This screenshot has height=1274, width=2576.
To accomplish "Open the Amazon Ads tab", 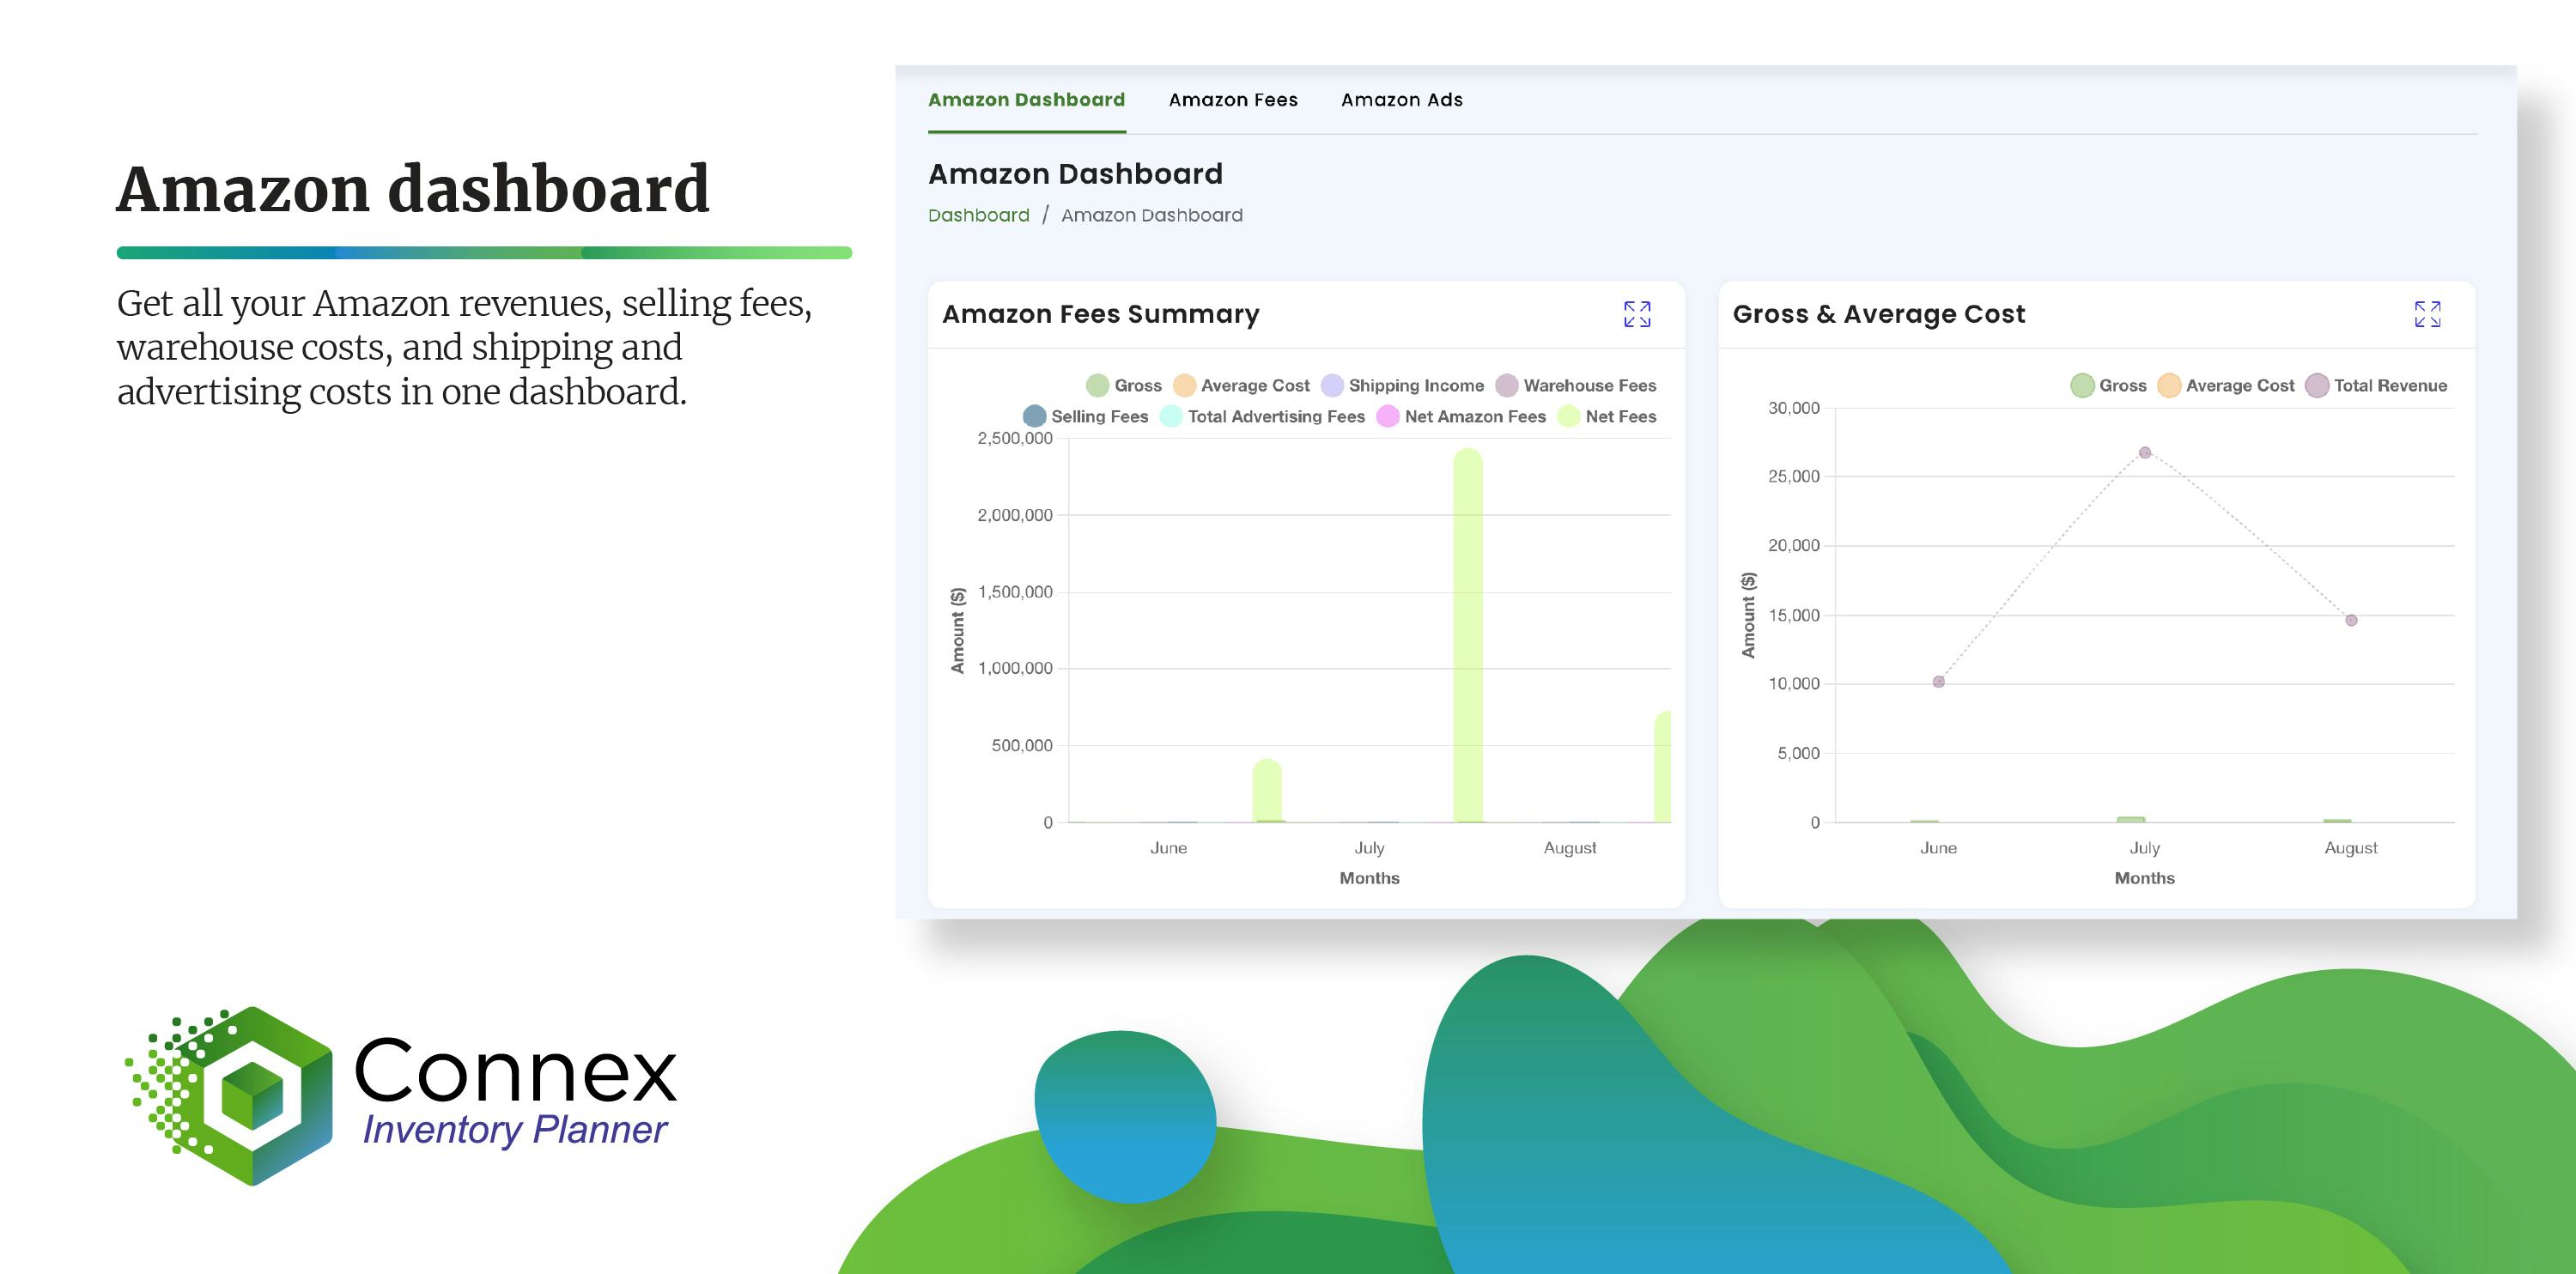I will click(1403, 100).
